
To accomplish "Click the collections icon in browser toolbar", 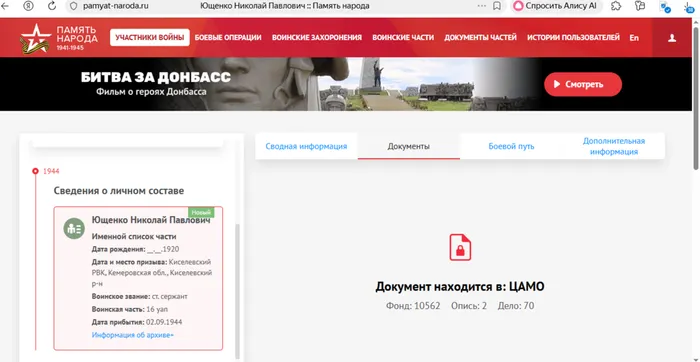I will pyautogui.click(x=640, y=6).
